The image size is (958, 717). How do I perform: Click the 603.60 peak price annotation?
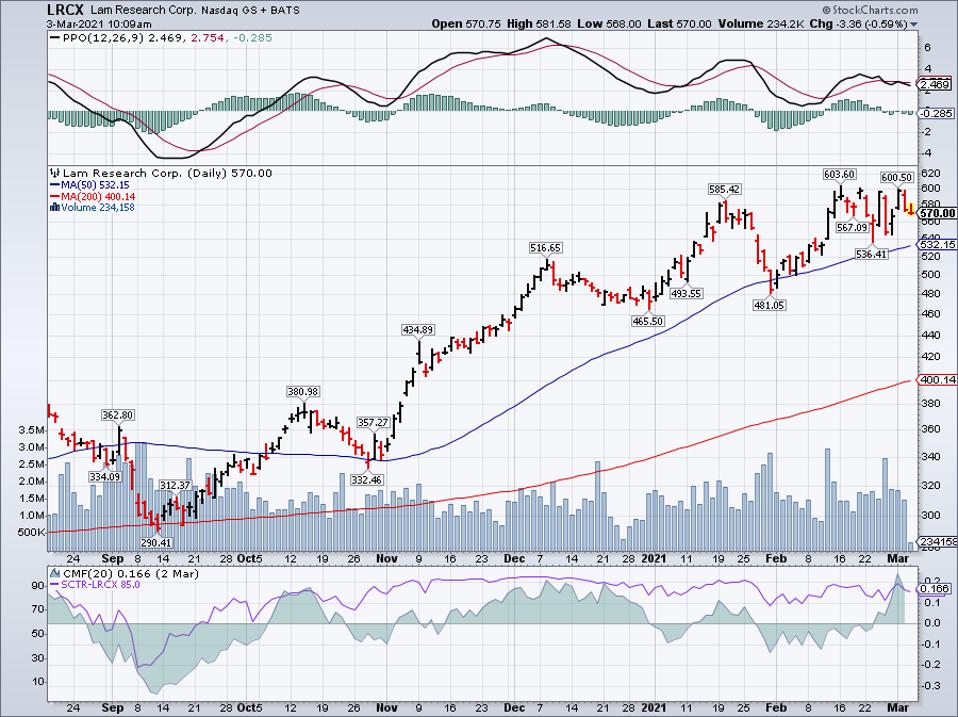839,175
